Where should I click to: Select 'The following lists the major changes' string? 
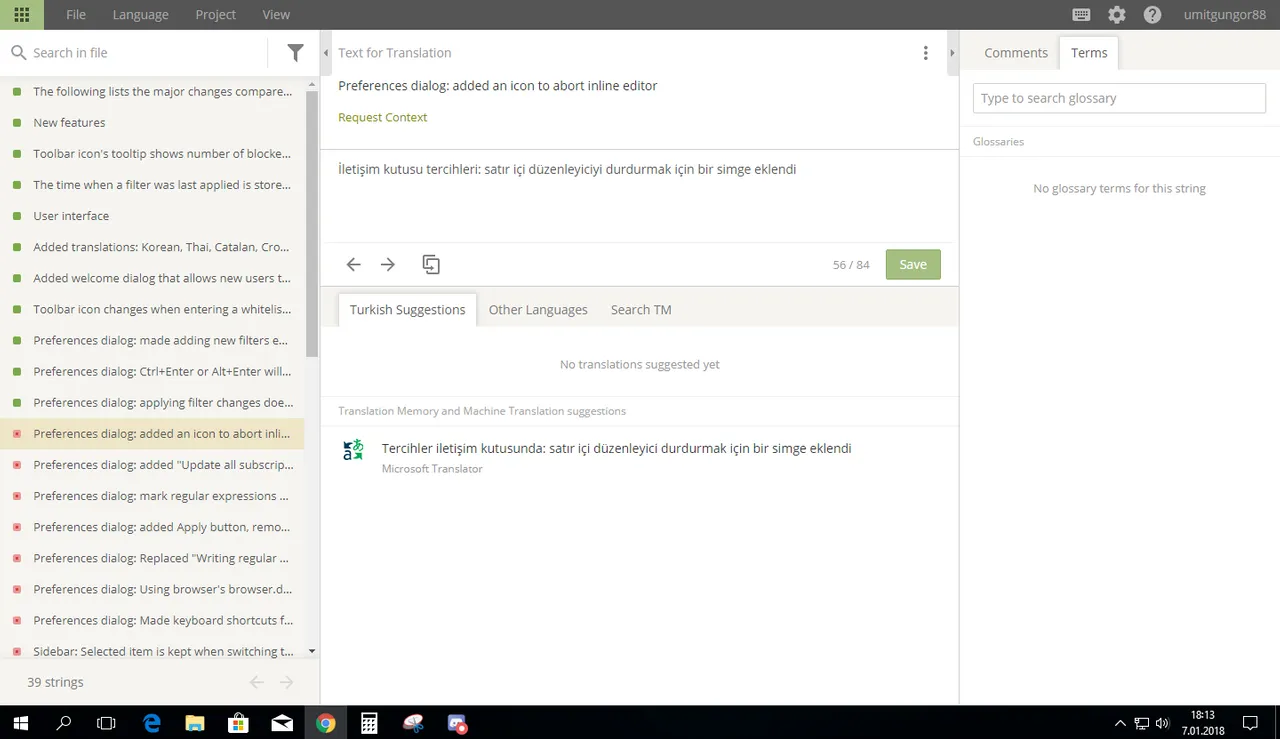(x=152, y=92)
